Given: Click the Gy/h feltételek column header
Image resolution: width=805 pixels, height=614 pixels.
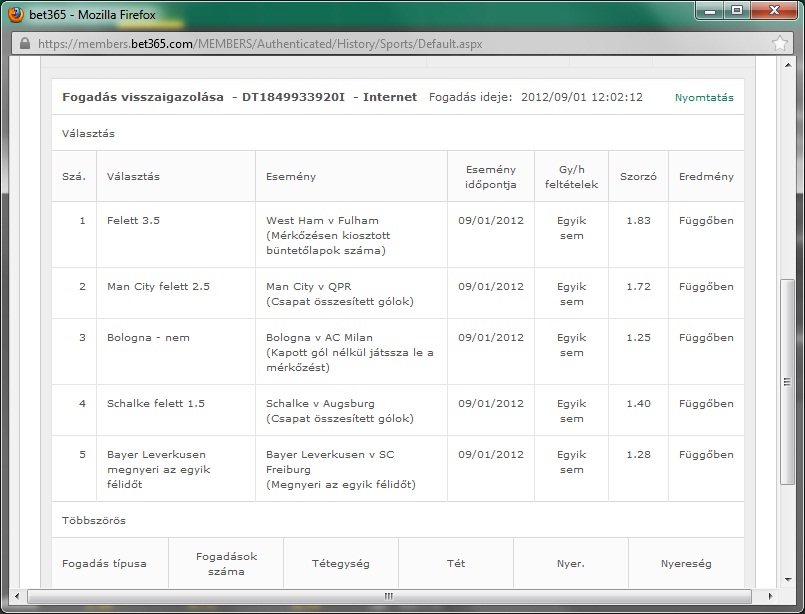Looking at the screenshot, I should coord(571,177).
